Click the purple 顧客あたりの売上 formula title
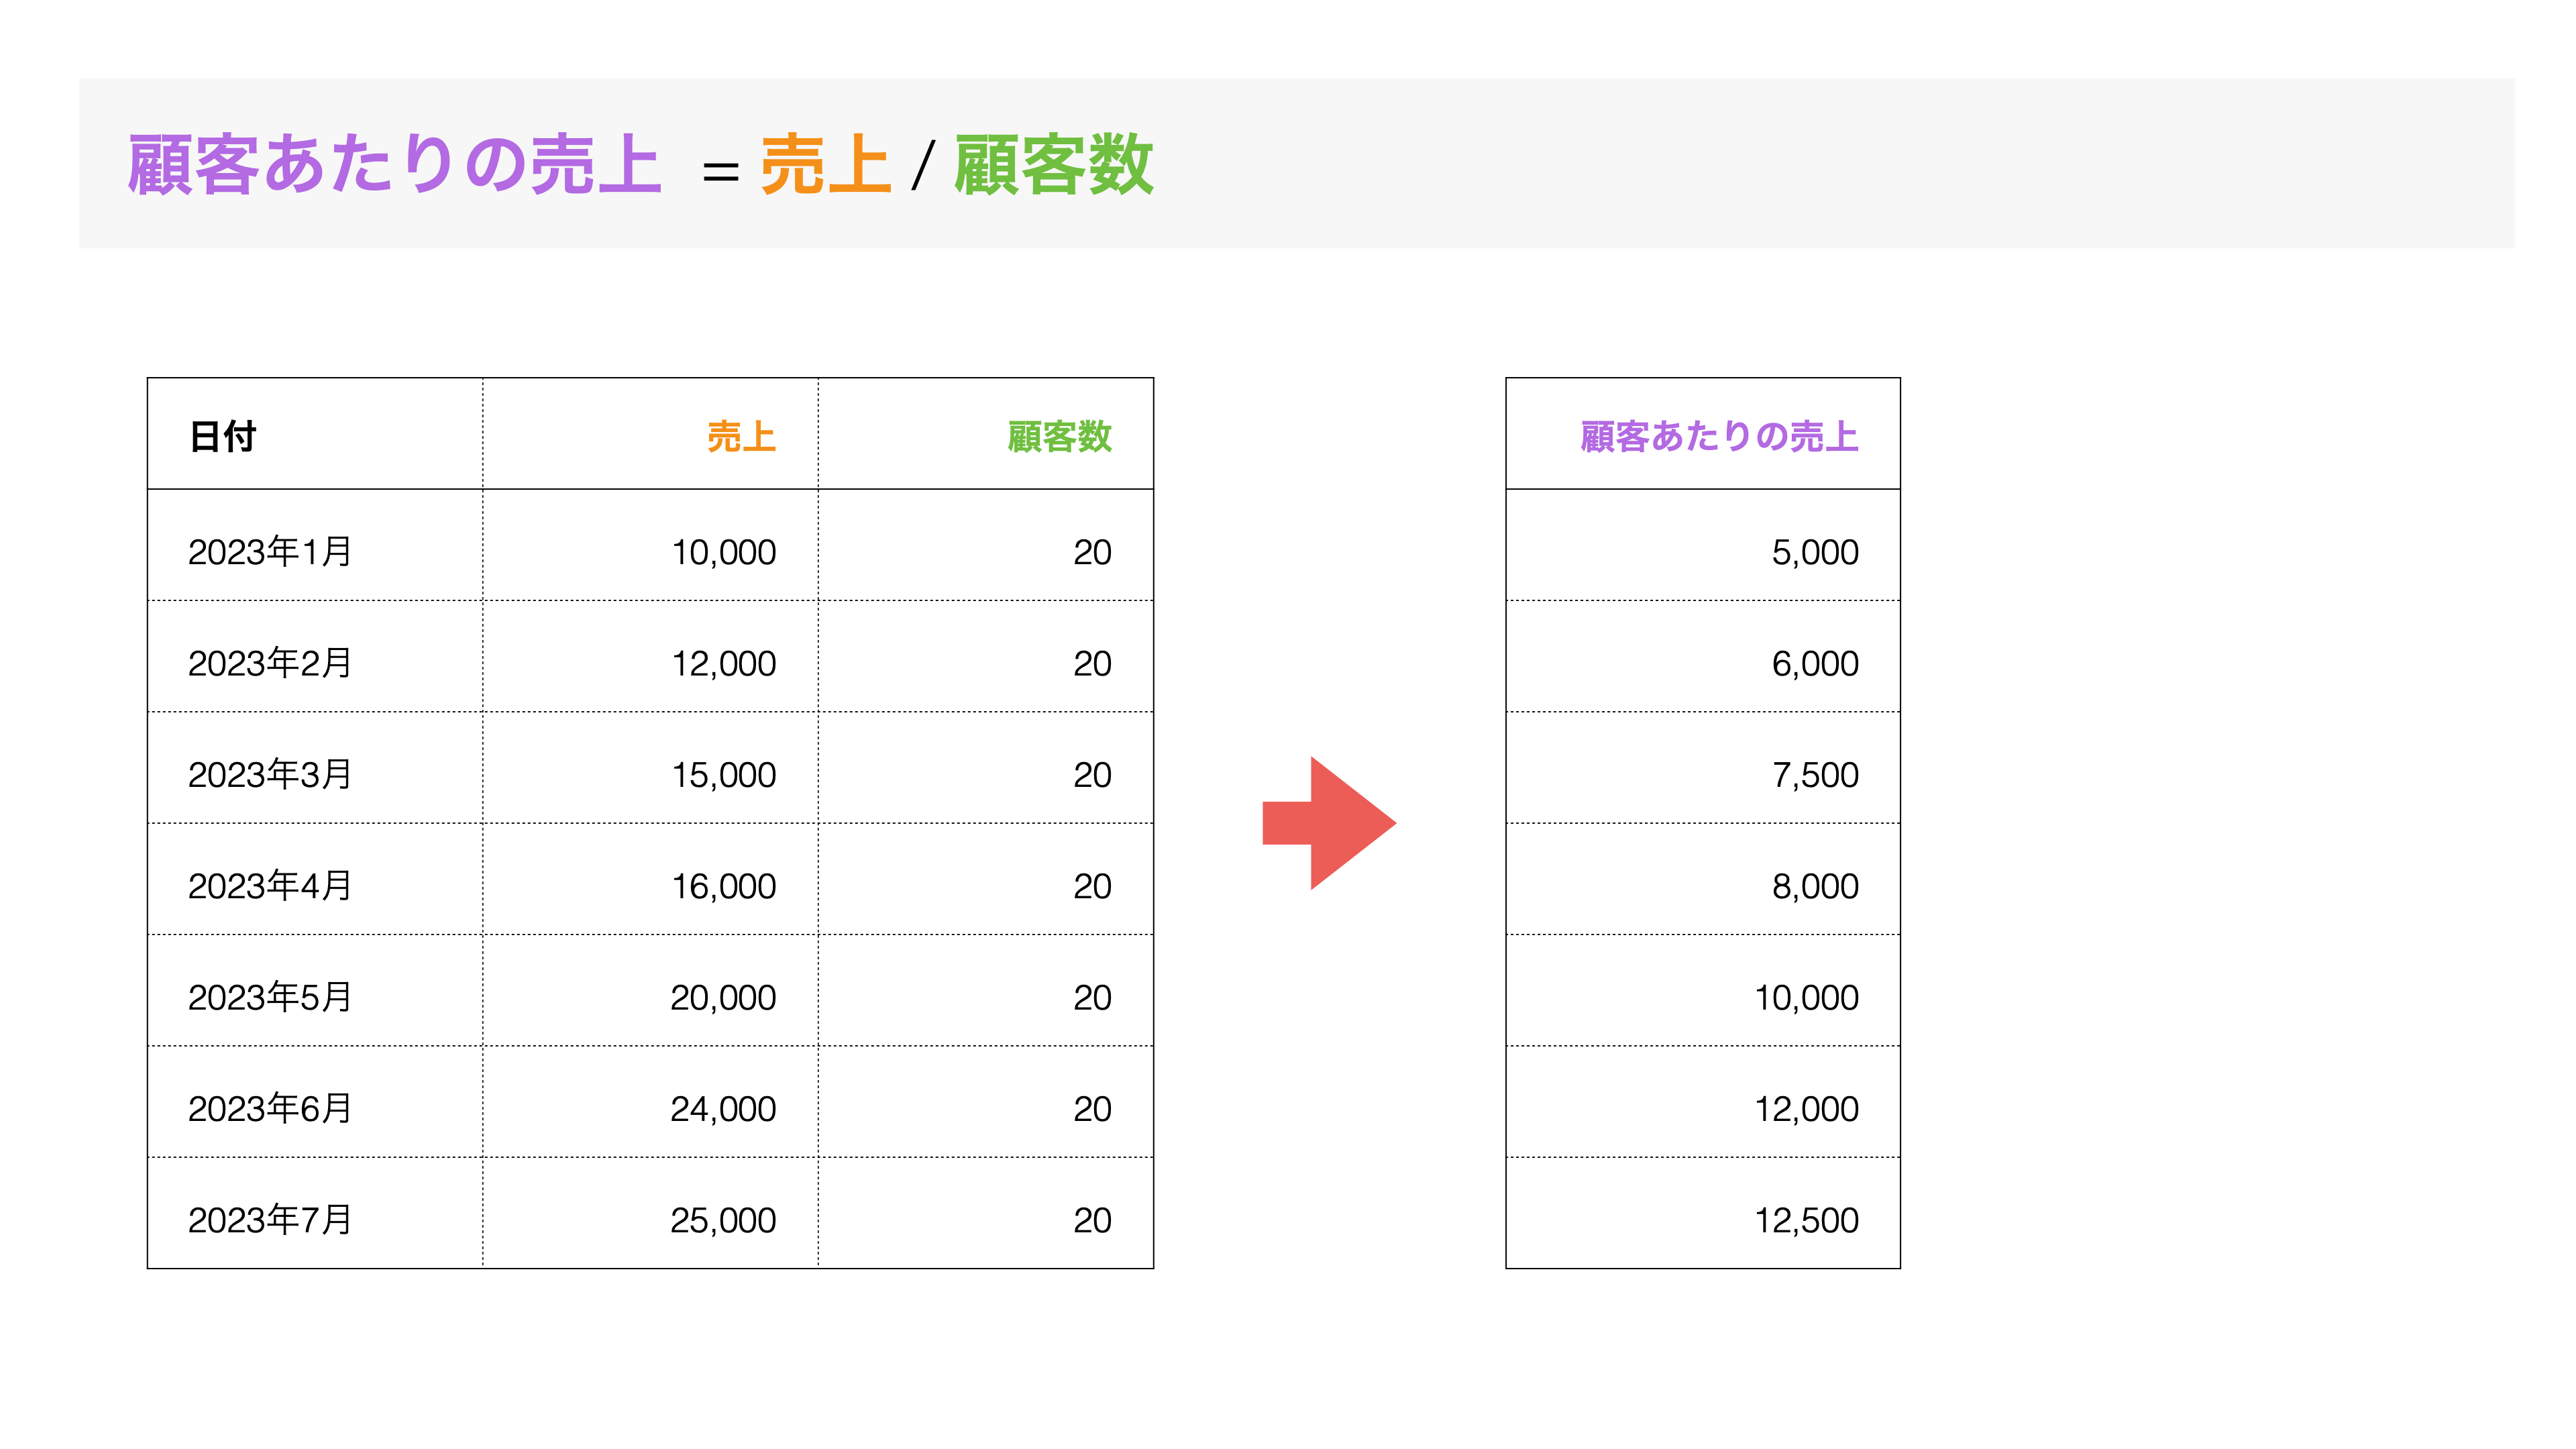Viewport: 2576px width, 1449px height. tap(394, 164)
